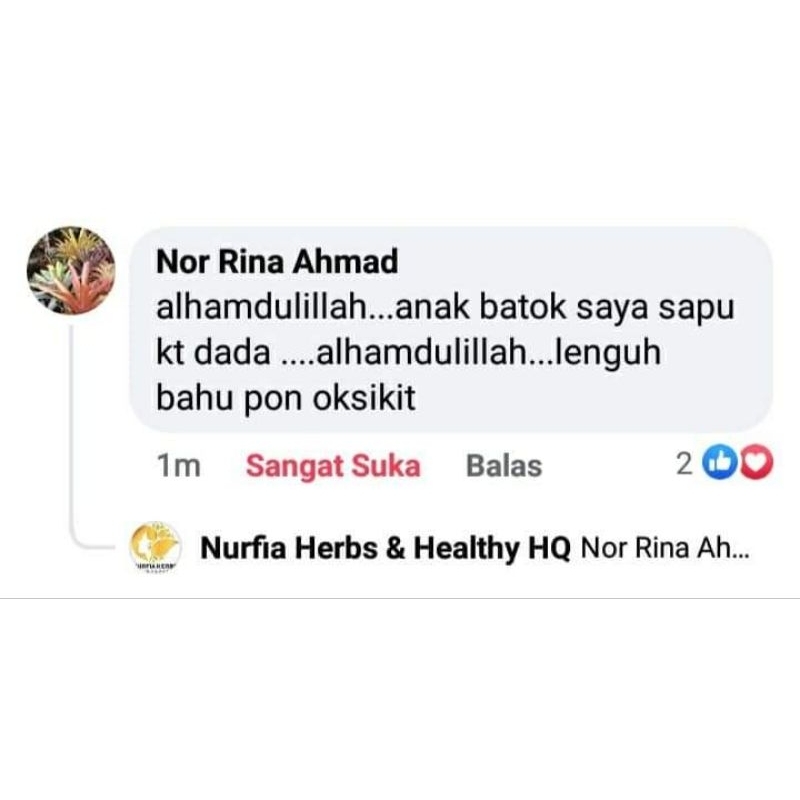Expand the truncated Nor Rina Ah... reply
Screen dimensions: 800x800
[x=665, y=548]
